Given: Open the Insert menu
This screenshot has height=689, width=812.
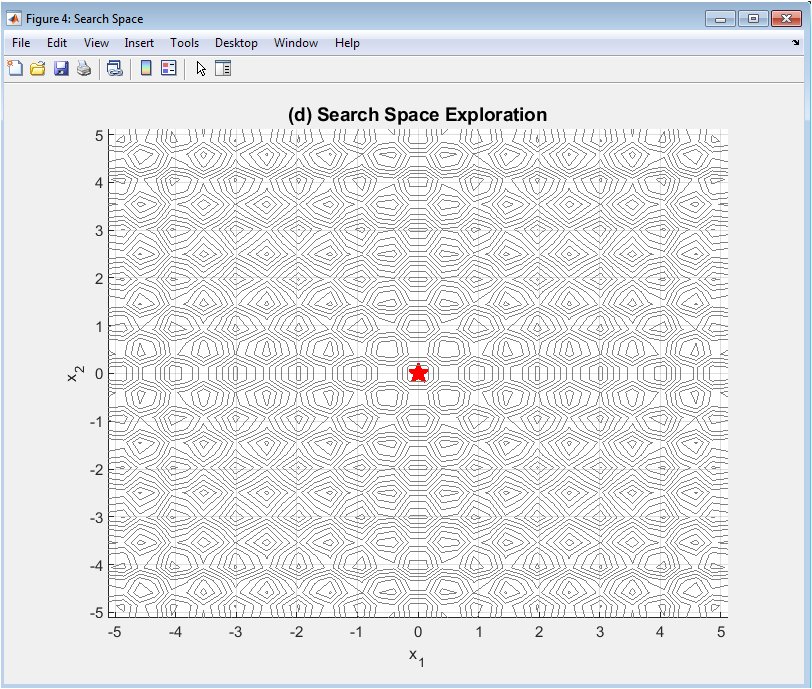Looking at the screenshot, I should pos(139,43).
